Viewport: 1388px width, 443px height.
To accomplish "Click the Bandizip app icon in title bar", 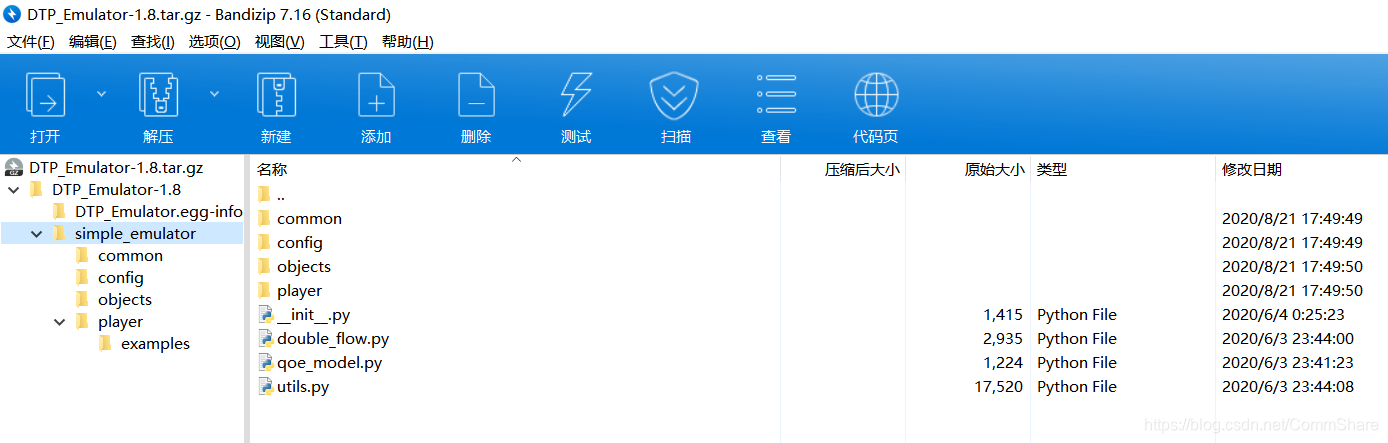I will click(13, 14).
